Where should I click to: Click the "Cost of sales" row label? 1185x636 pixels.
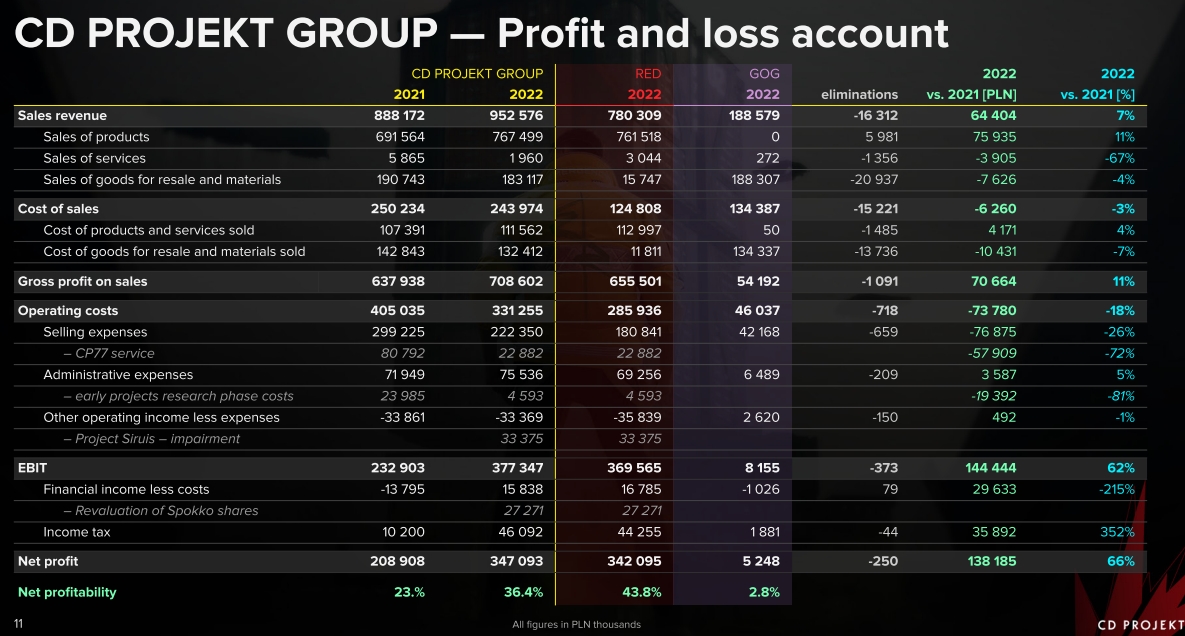pyautogui.click(x=58, y=209)
